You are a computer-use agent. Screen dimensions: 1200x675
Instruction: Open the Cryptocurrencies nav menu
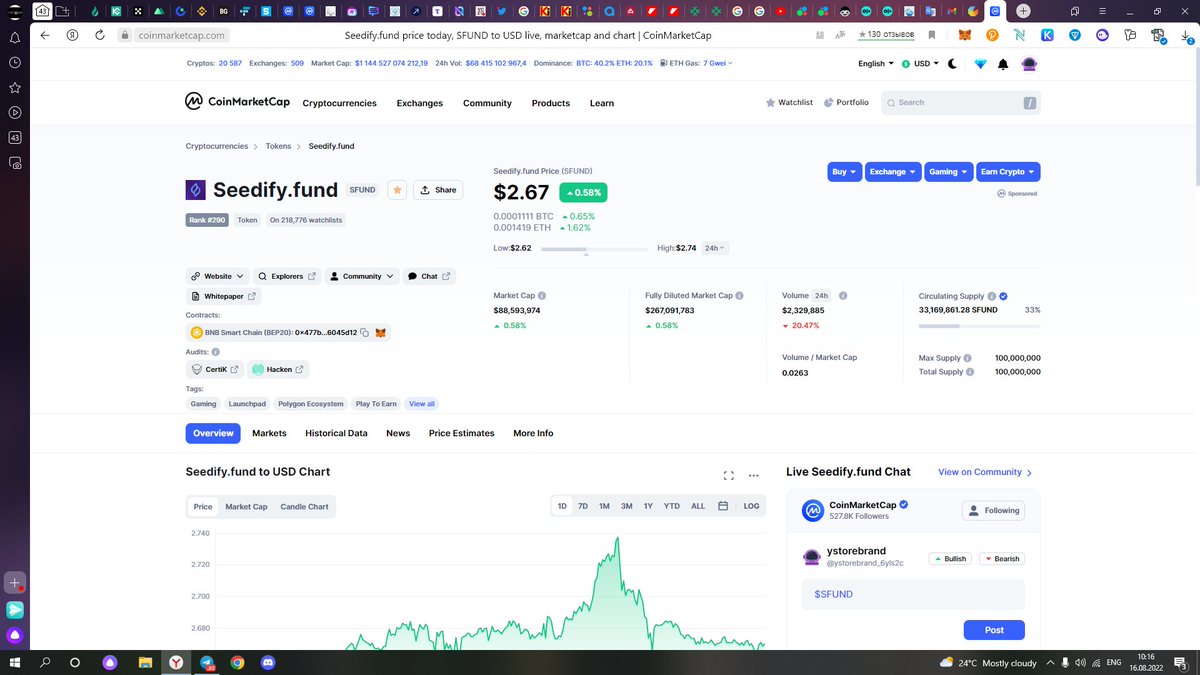tap(339, 103)
